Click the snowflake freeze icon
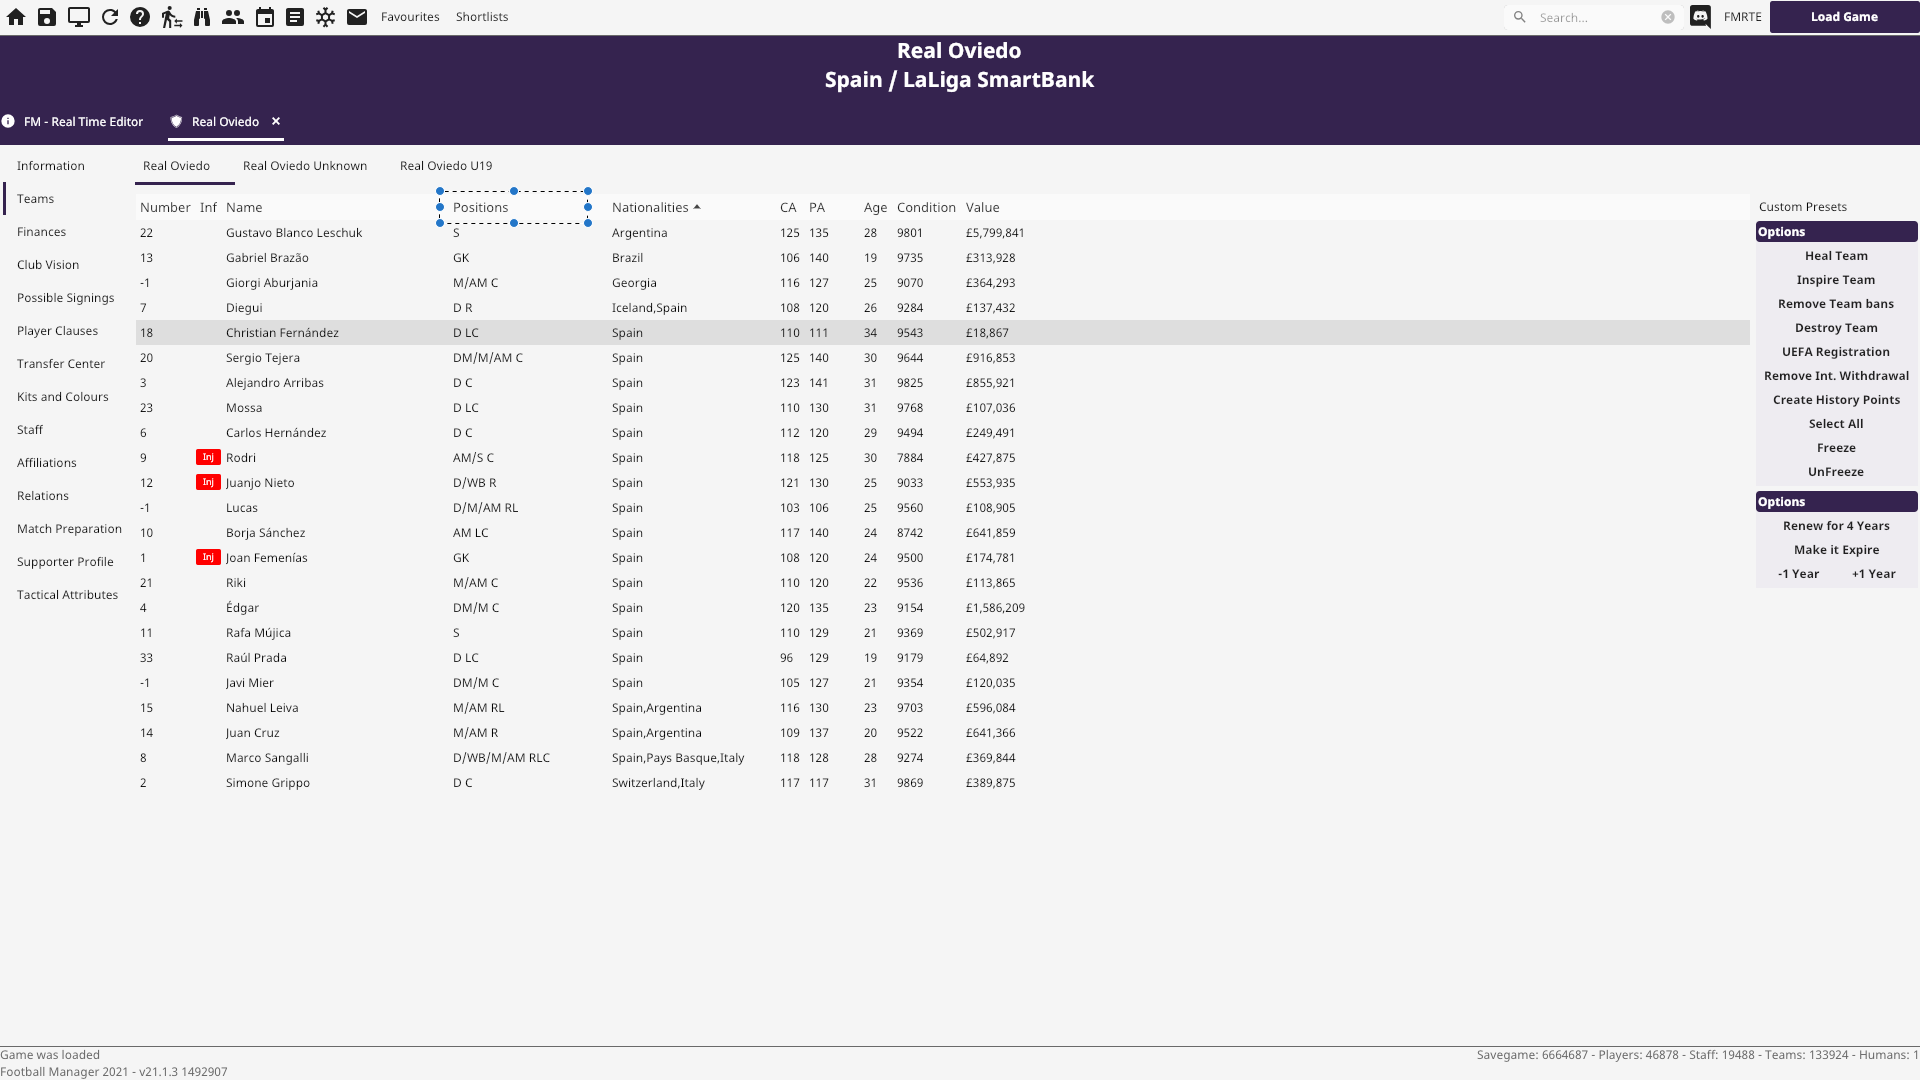Image resolution: width=1920 pixels, height=1080 pixels. [326, 17]
